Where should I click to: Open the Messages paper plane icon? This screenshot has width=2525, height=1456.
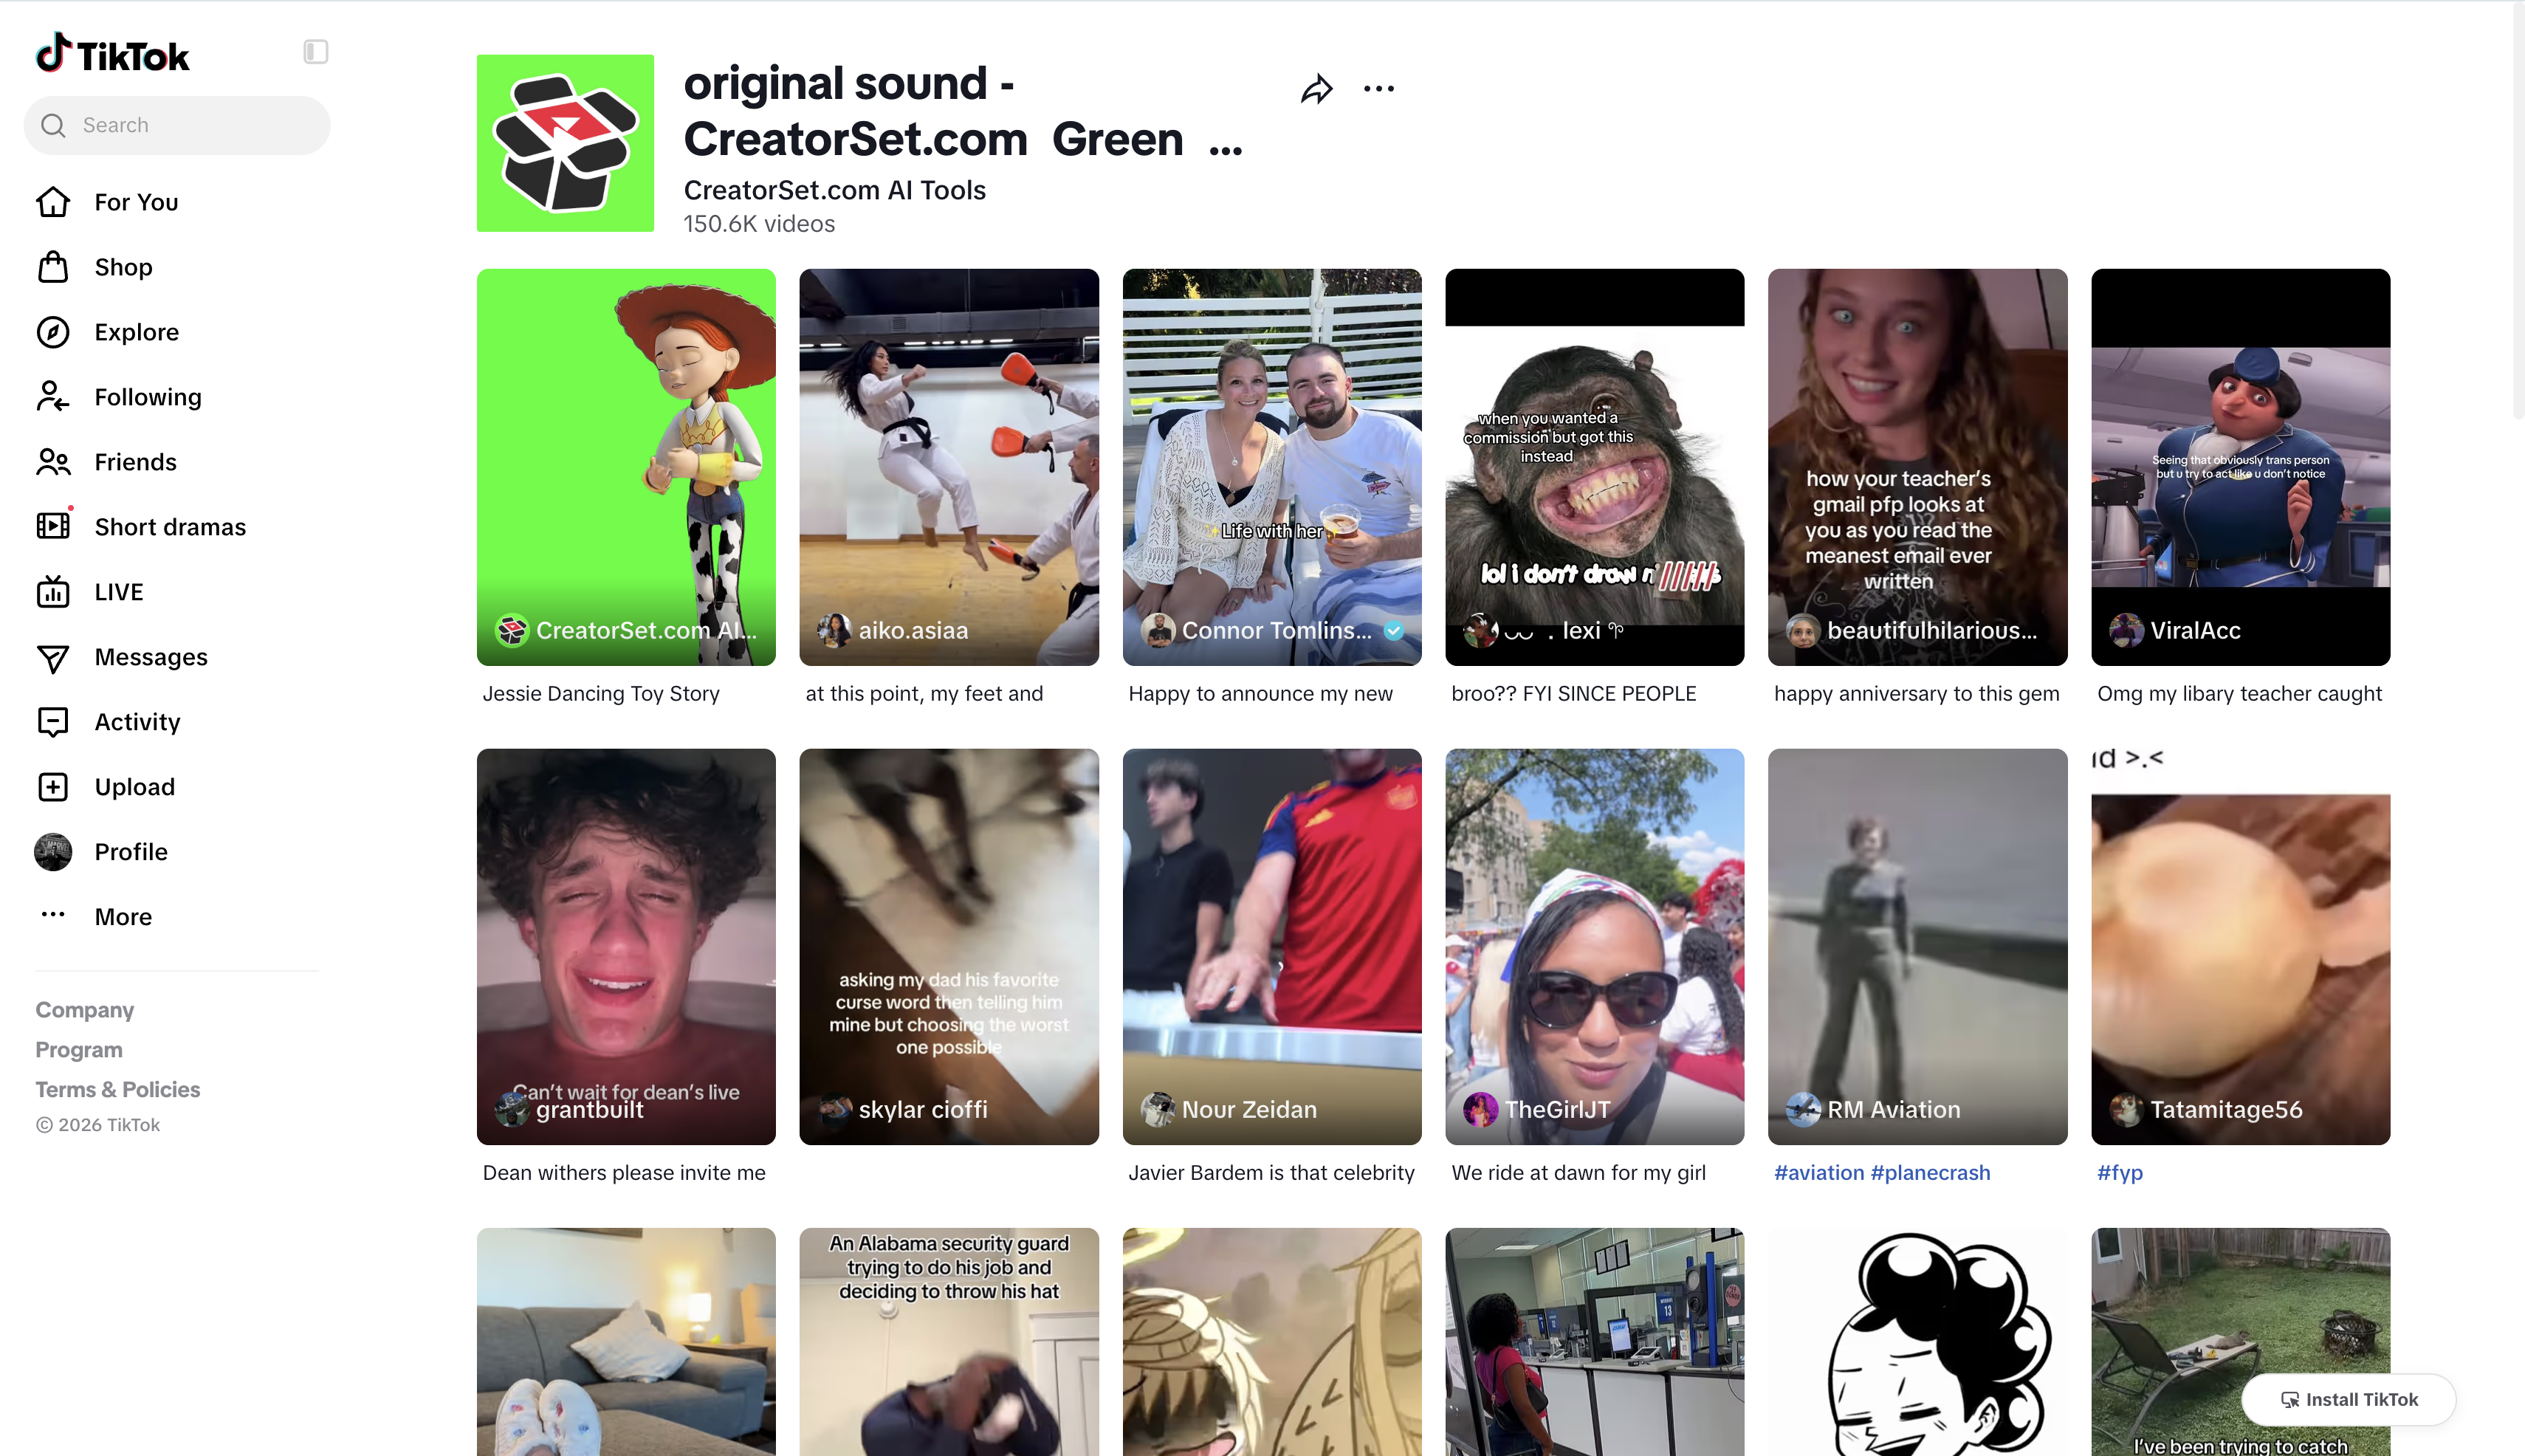[53, 657]
